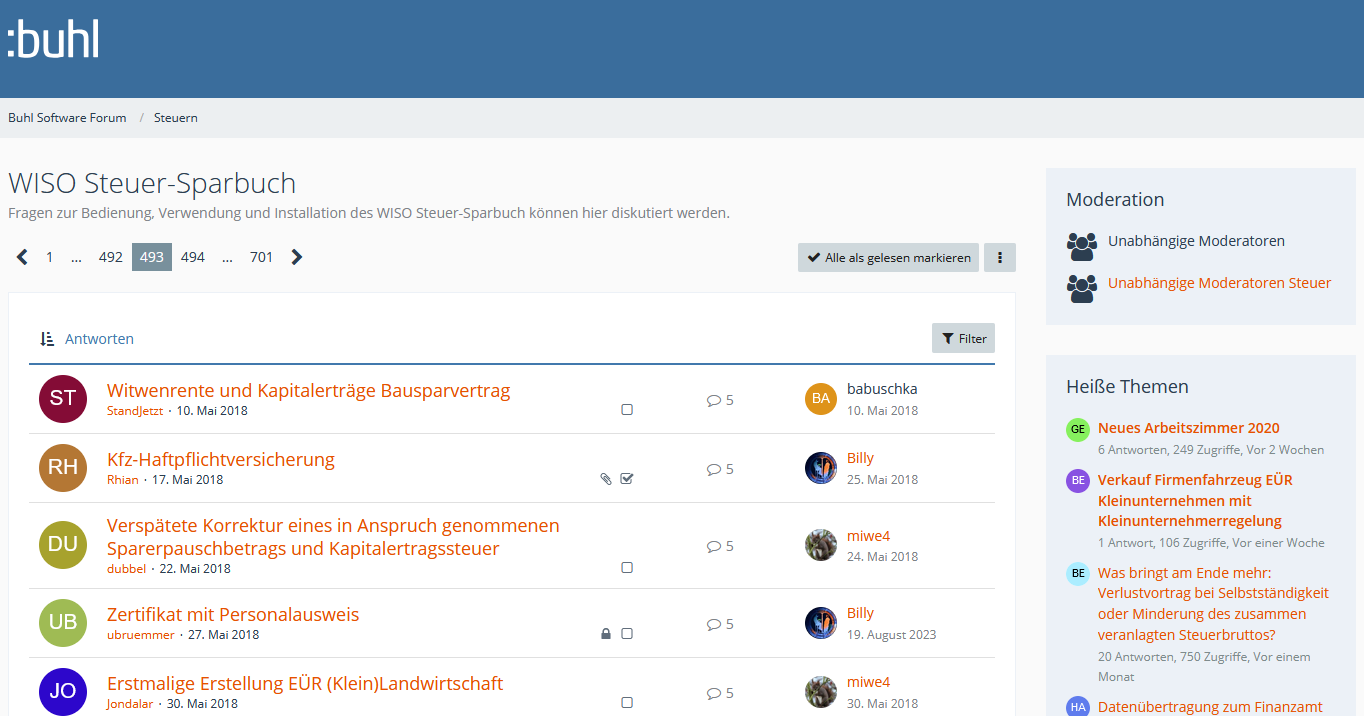This screenshot has height=716, width=1364.
Task: Click Alle als gelesen markieren button
Action: coord(888,257)
